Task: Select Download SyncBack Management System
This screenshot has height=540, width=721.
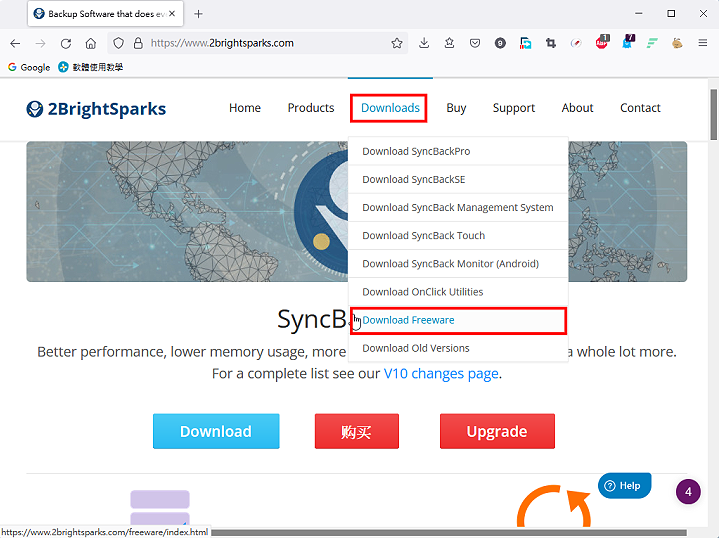Action: (x=458, y=207)
